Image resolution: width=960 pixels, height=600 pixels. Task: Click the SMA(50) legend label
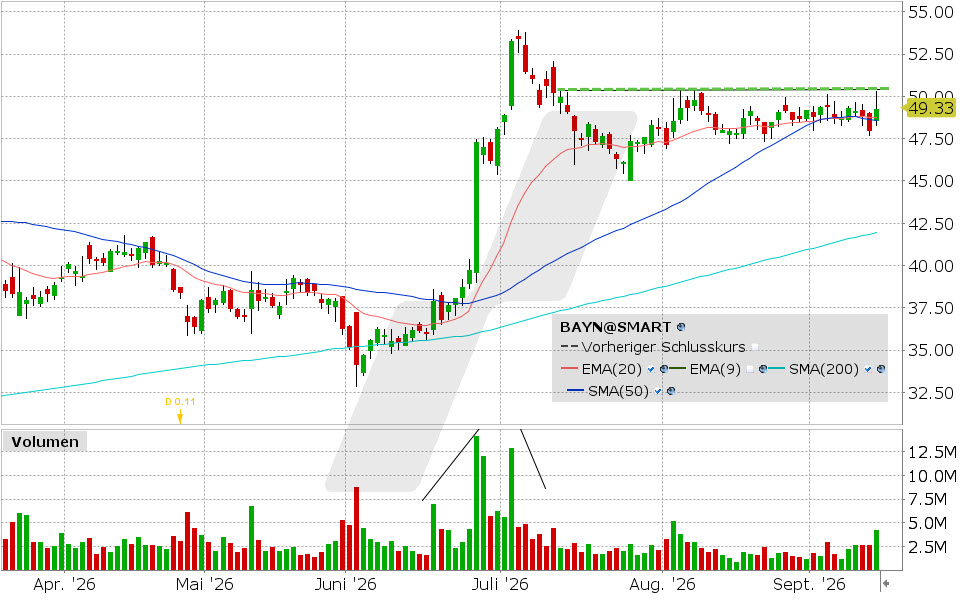(618, 391)
